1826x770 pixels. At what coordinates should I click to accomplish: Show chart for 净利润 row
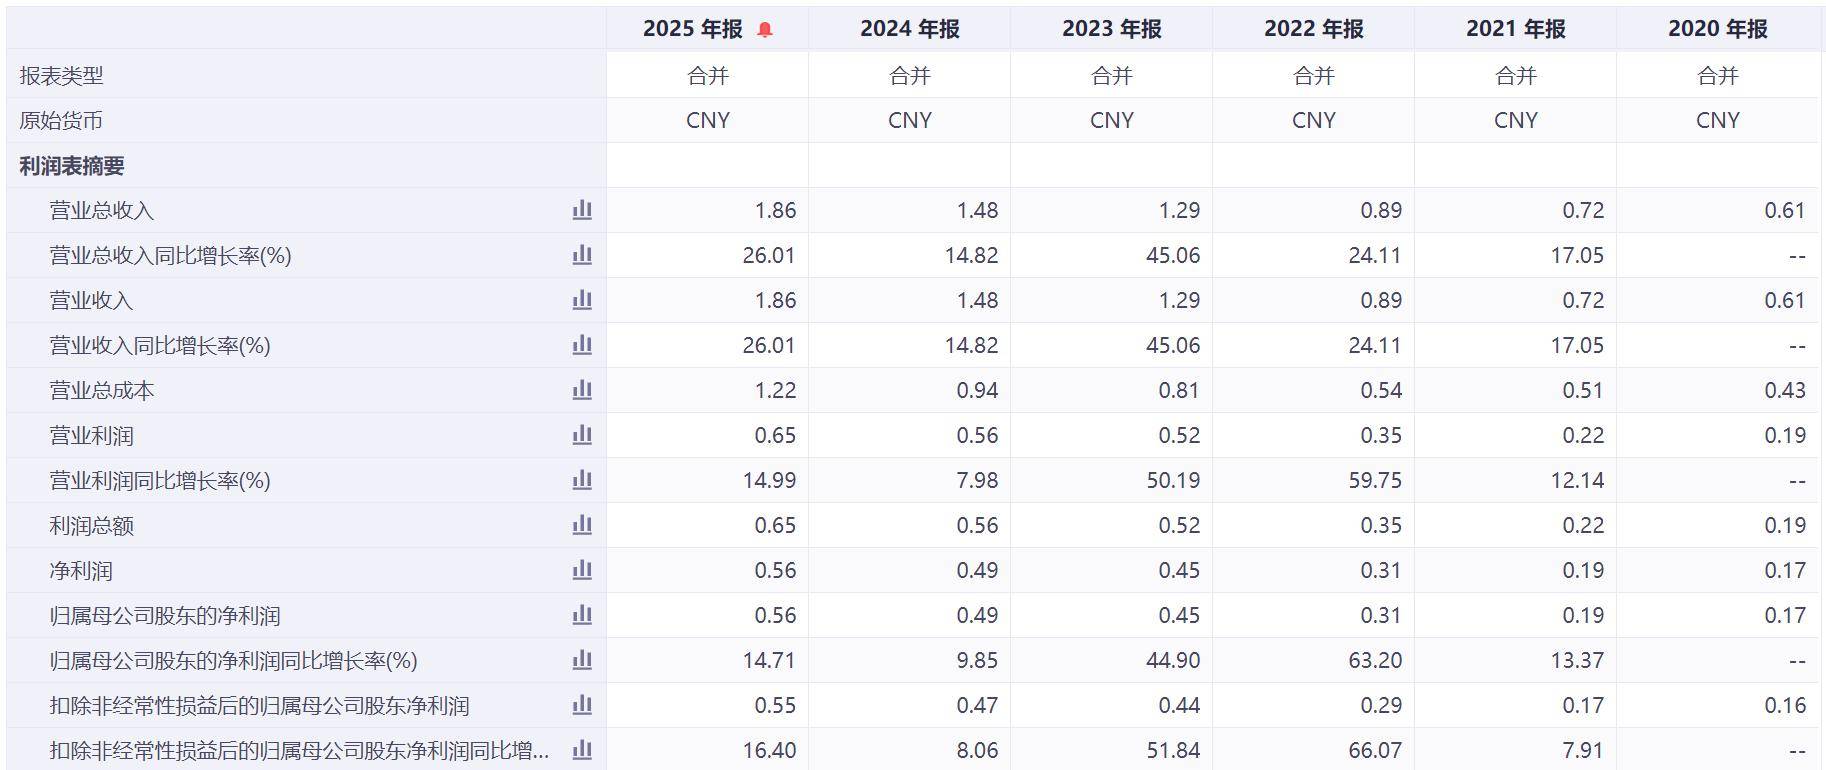[582, 570]
